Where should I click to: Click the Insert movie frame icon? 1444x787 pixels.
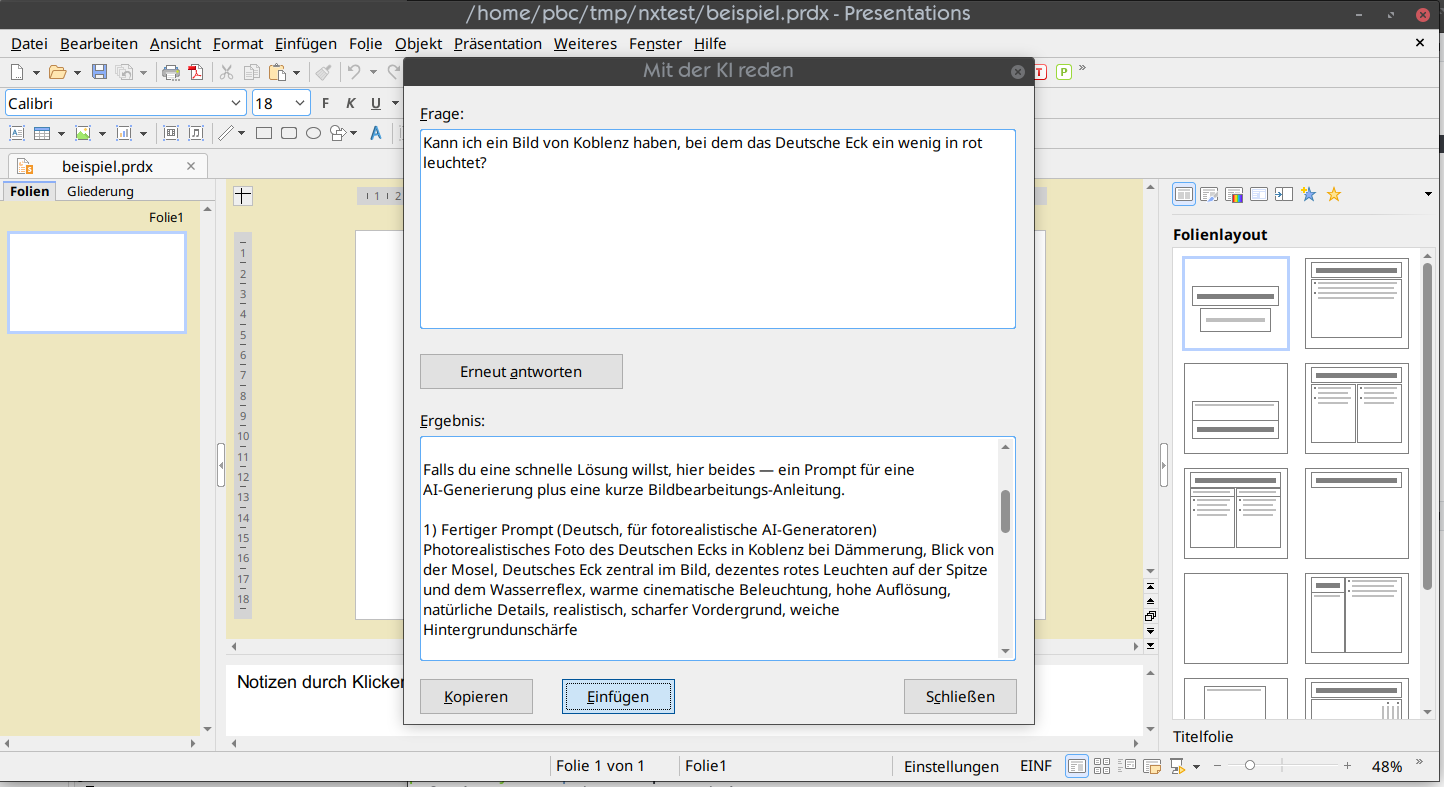coord(171,133)
